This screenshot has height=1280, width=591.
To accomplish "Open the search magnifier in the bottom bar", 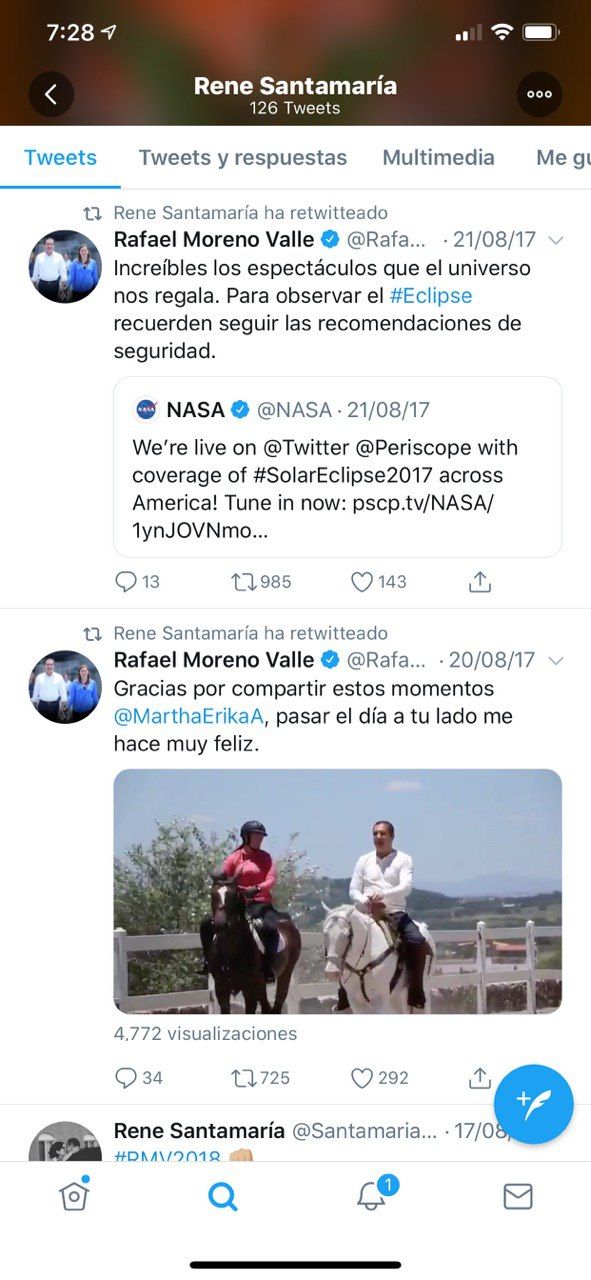I will click(223, 1196).
